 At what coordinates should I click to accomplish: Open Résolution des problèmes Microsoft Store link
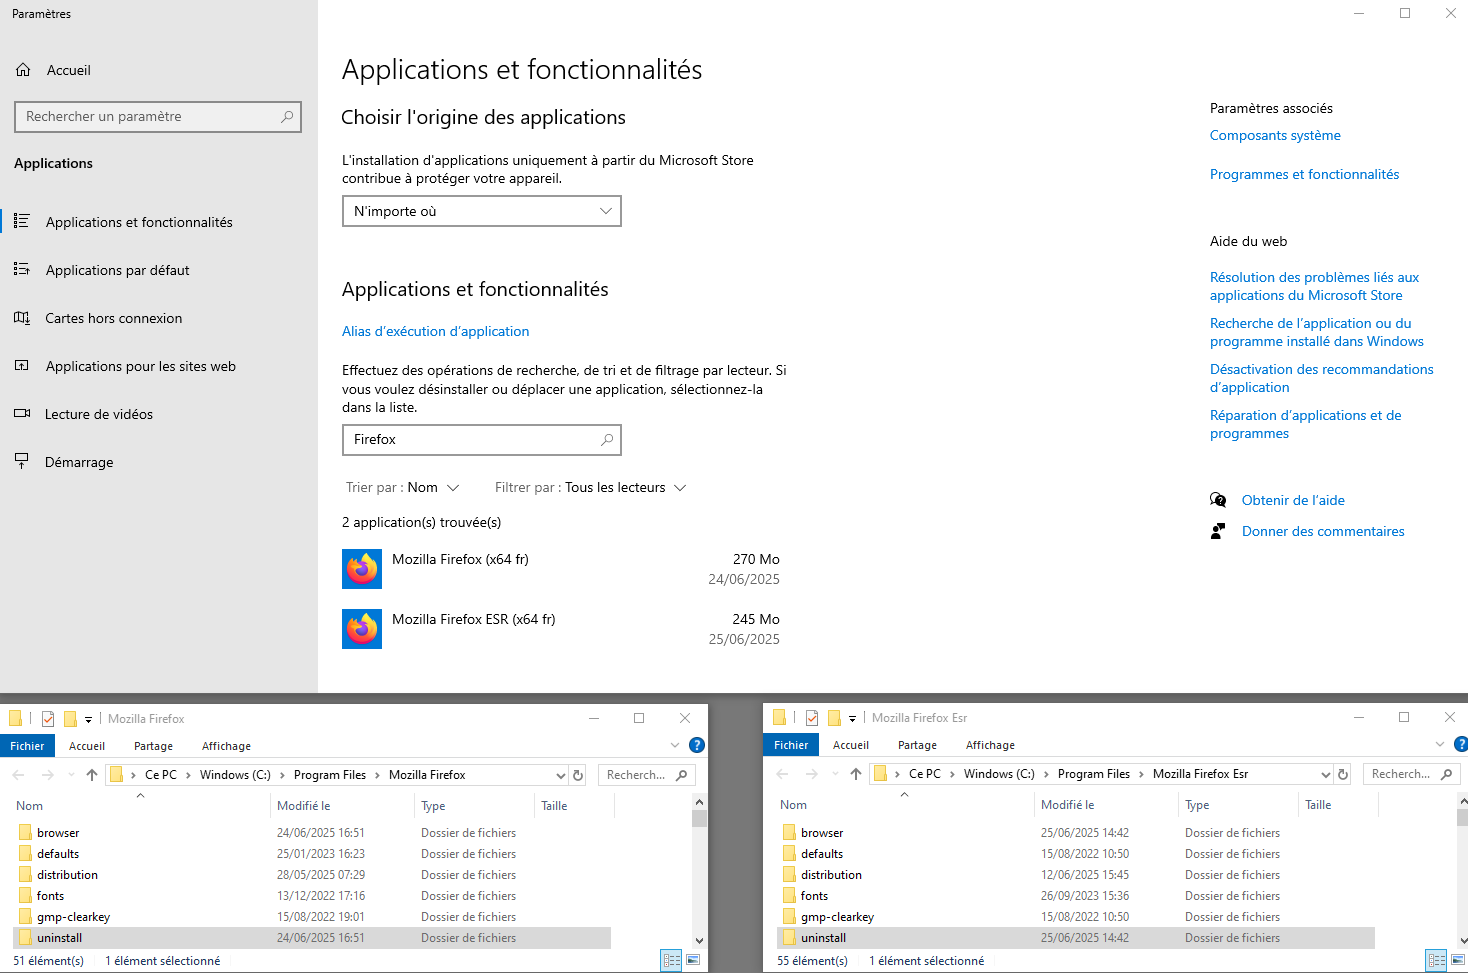pos(1315,286)
